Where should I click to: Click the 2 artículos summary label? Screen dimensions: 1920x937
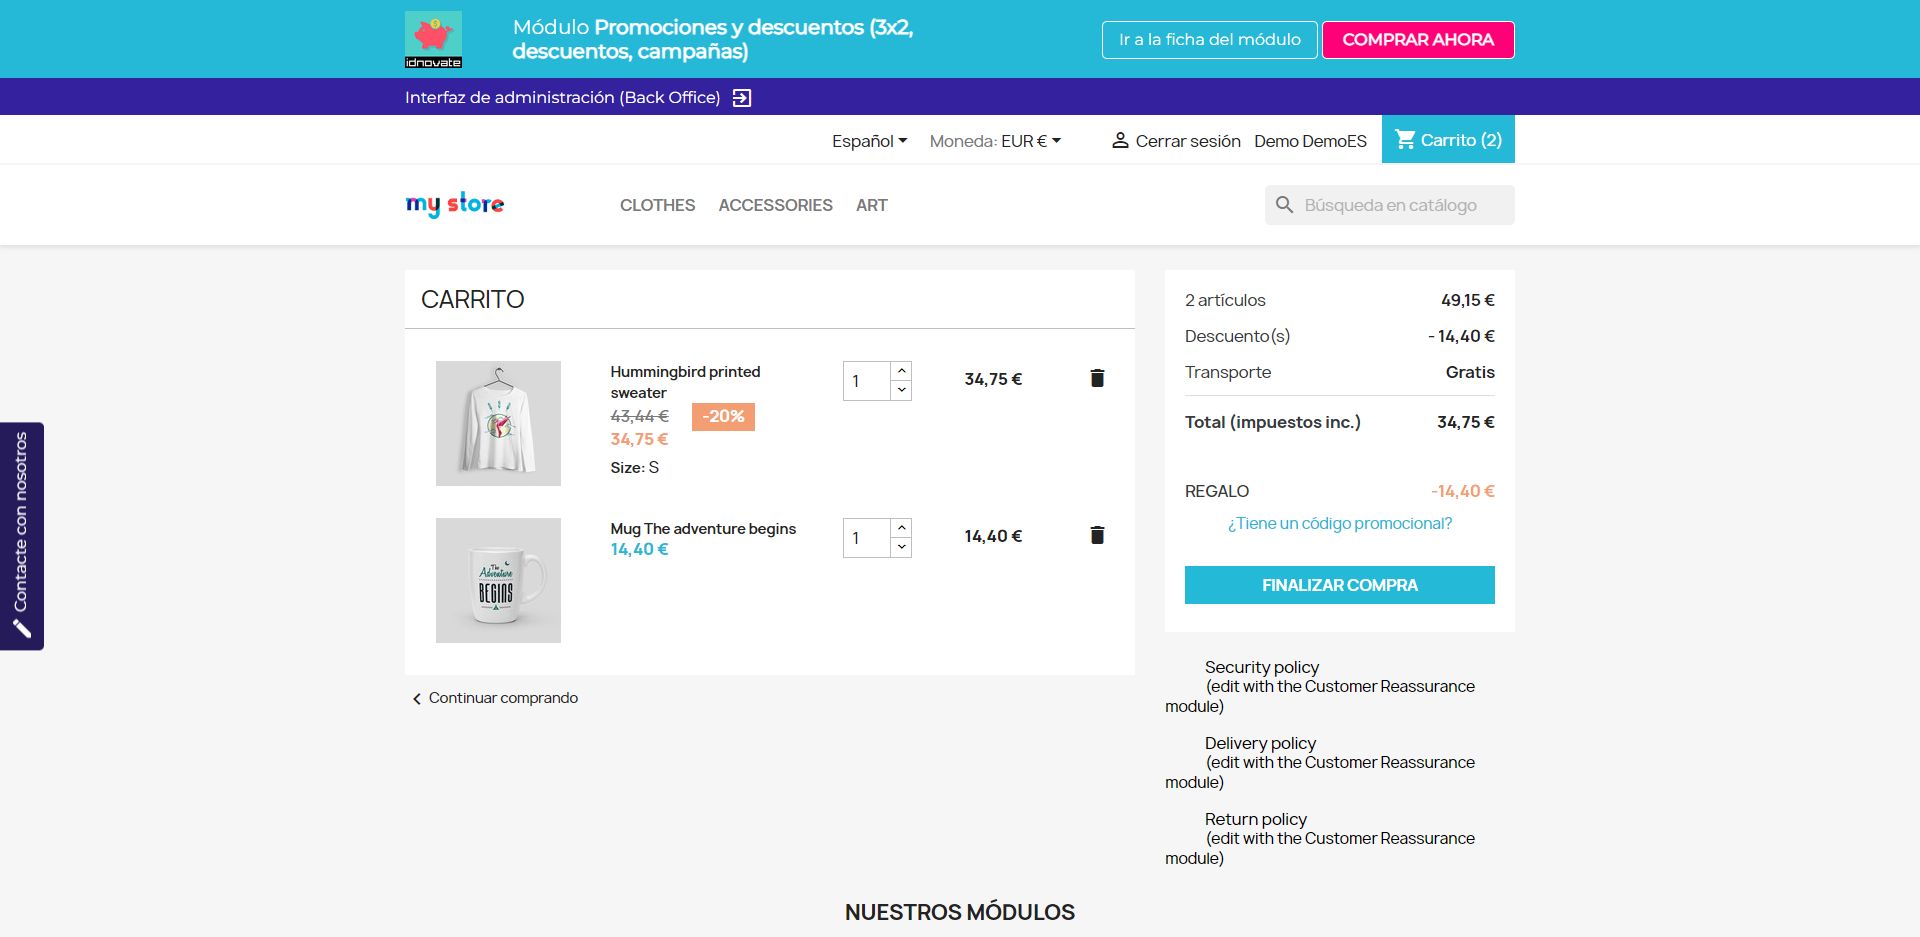click(x=1225, y=300)
